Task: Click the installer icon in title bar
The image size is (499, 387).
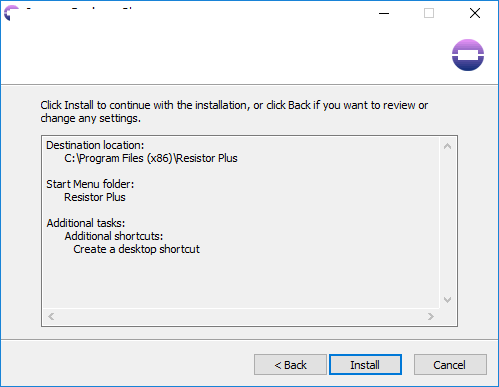Action: click(x=11, y=13)
